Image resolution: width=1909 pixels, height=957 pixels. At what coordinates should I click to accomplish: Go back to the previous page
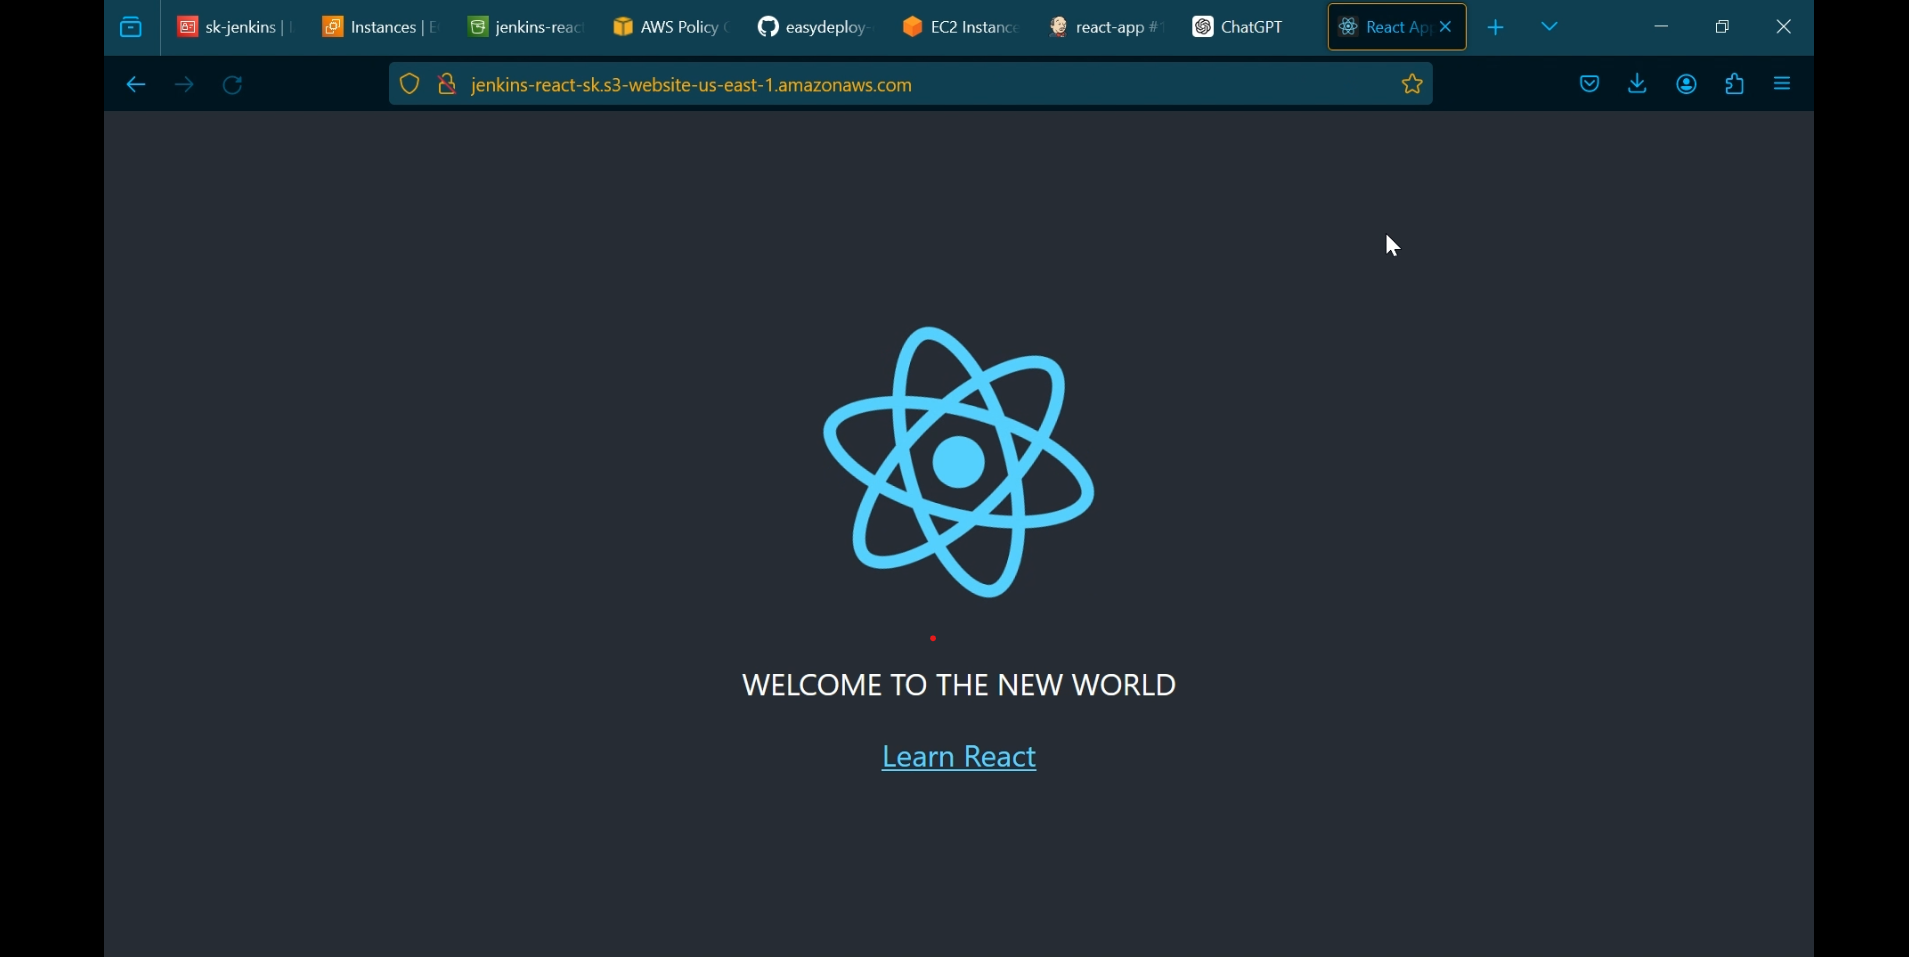136,86
